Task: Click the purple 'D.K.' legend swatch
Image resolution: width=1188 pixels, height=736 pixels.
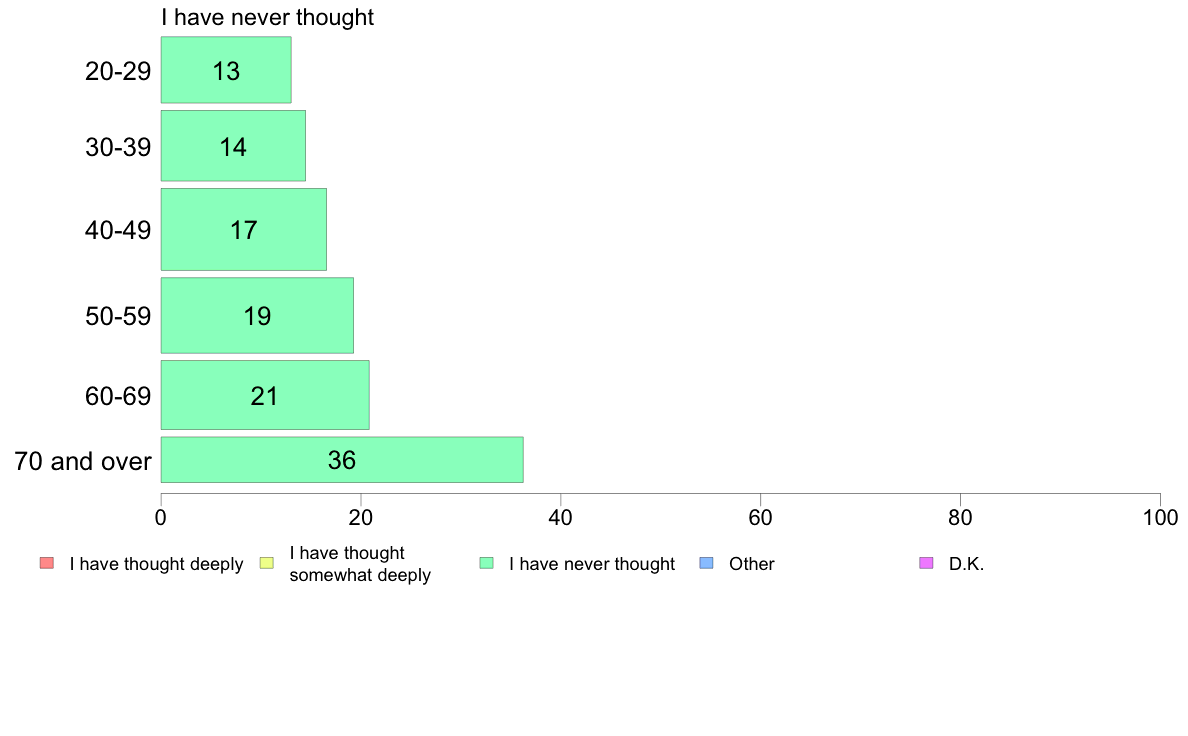Action: 926,563
